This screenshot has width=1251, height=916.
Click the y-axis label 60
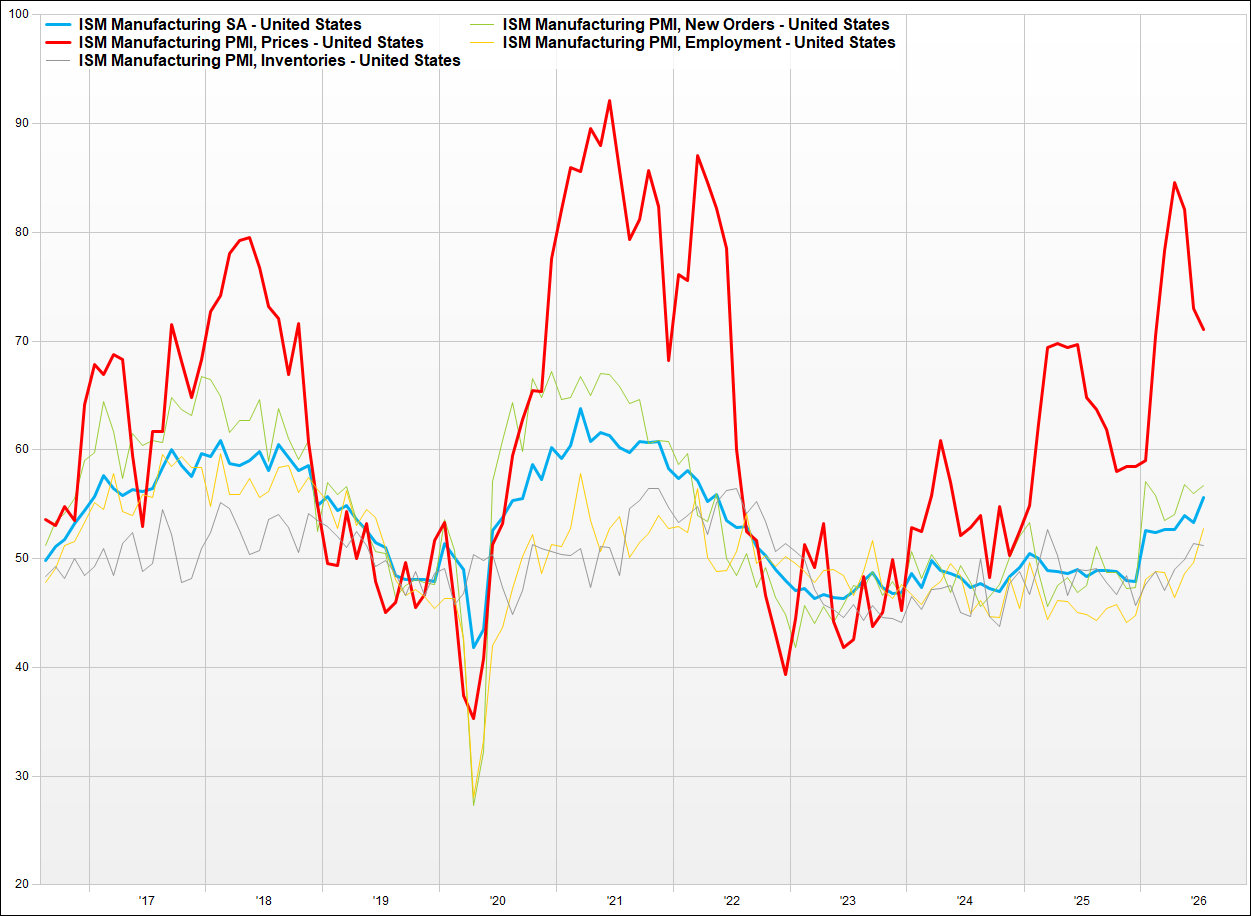21,450
